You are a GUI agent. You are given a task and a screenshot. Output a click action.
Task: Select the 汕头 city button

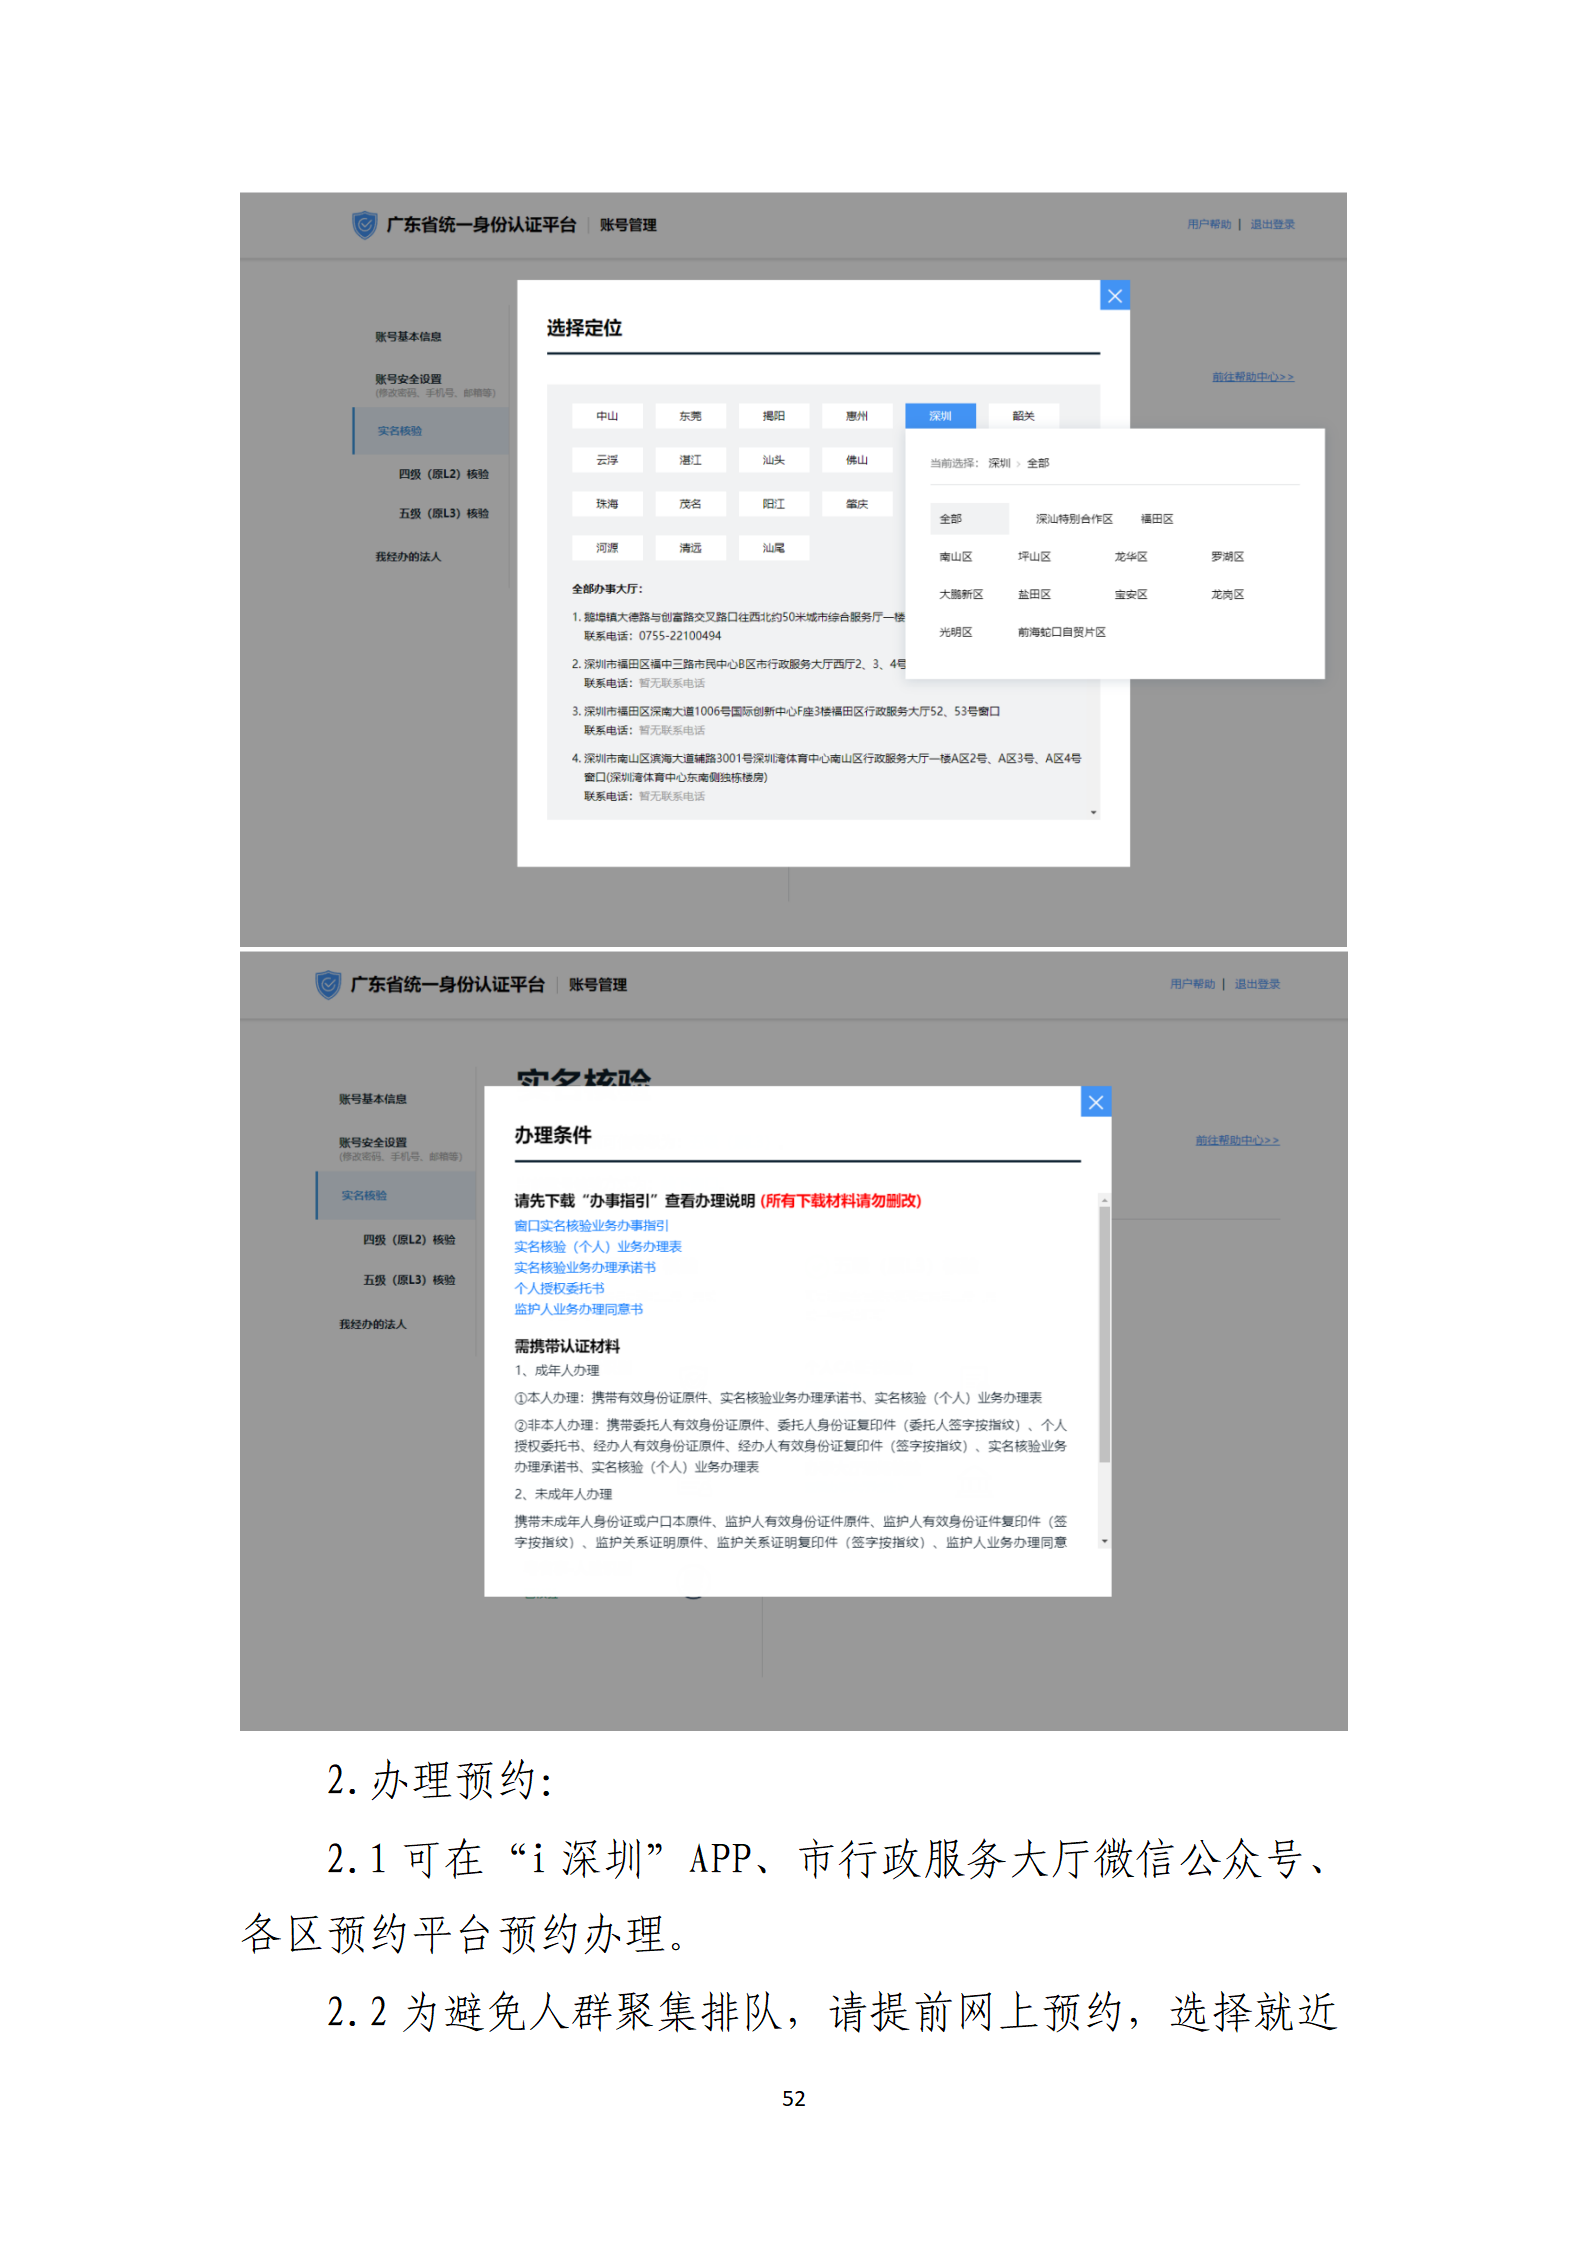pos(773,460)
